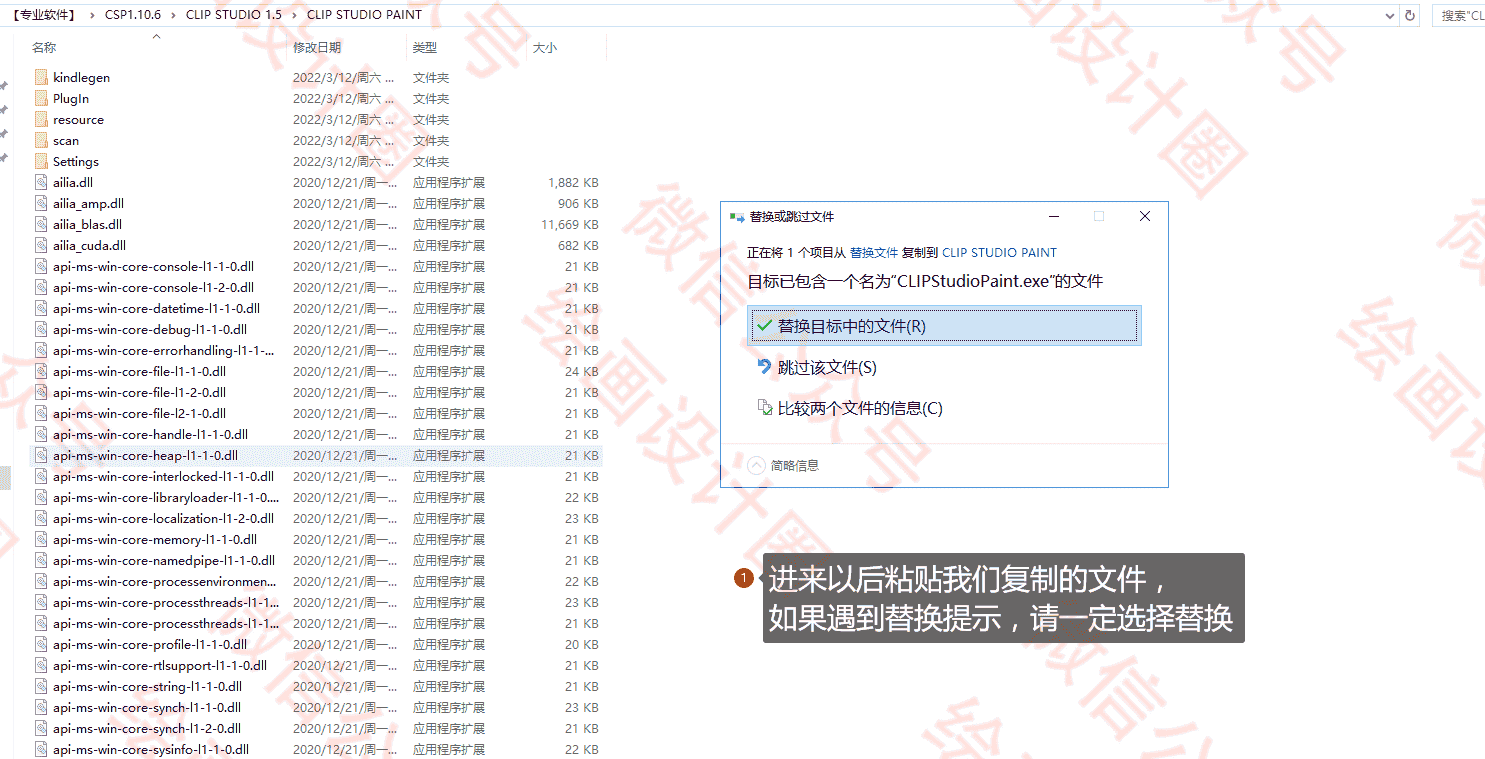Select the resource folder icon
The height and width of the screenshot is (759, 1485).
pyautogui.click(x=41, y=119)
